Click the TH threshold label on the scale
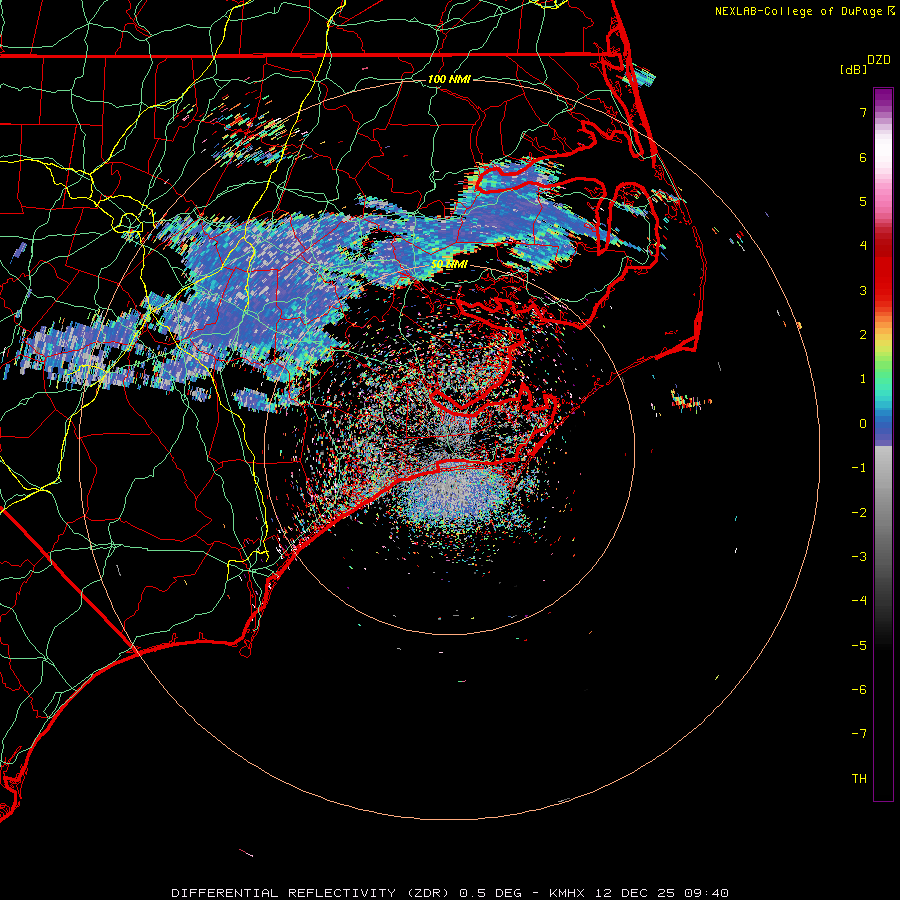 point(859,779)
